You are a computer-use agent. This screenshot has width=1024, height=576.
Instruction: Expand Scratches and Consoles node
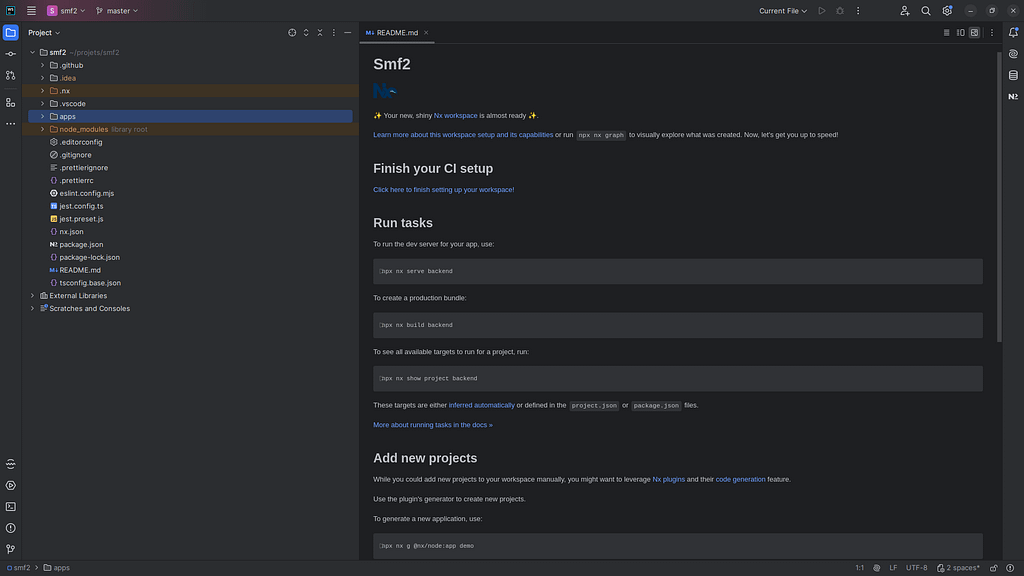pyautogui.click(x=33, y=309)
